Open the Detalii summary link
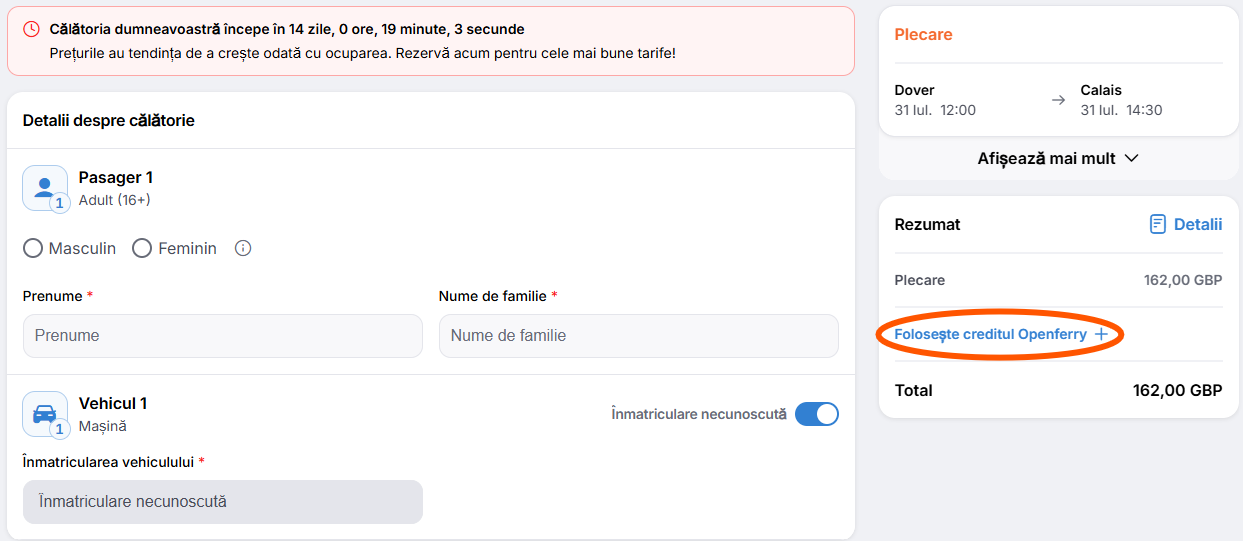 (1185, 224)
